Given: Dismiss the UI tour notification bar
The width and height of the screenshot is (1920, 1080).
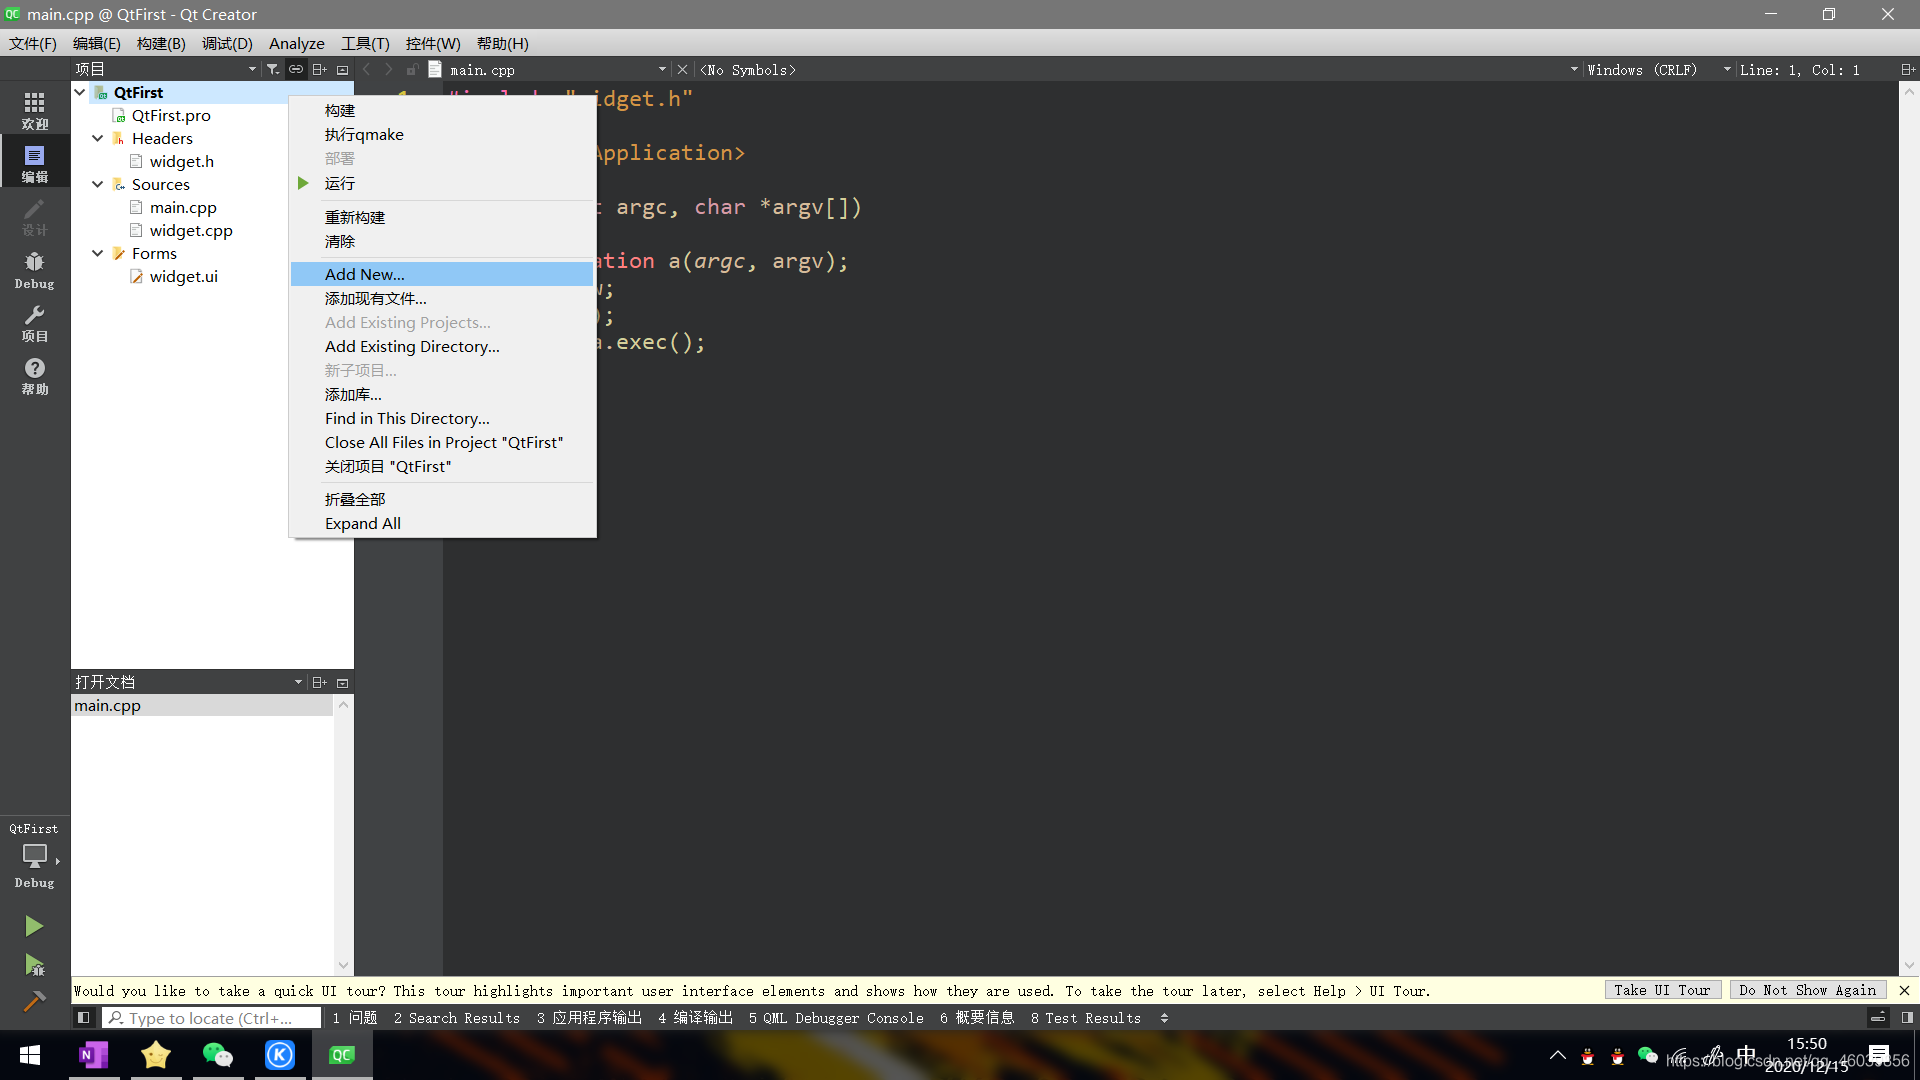Looking at the screenshot, I should 1904,990.
